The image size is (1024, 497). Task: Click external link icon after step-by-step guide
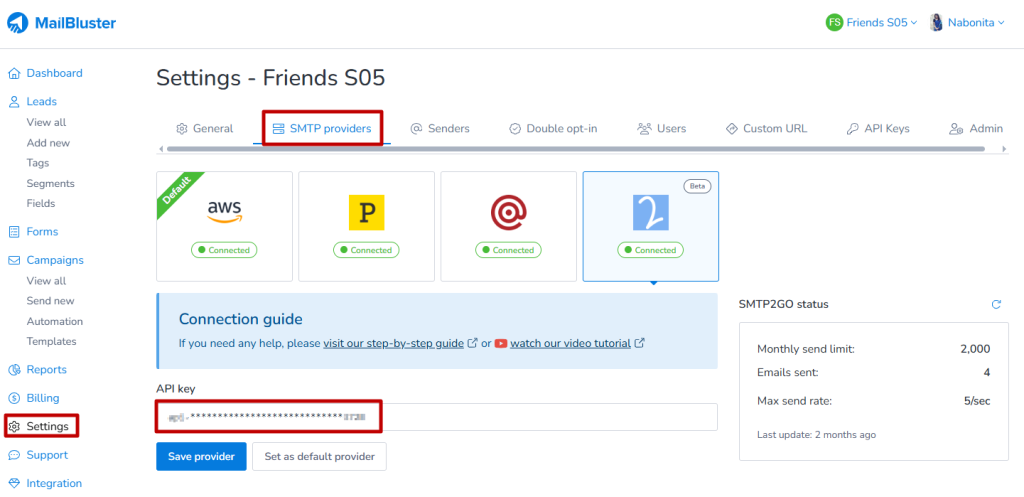tap(473, 343)
